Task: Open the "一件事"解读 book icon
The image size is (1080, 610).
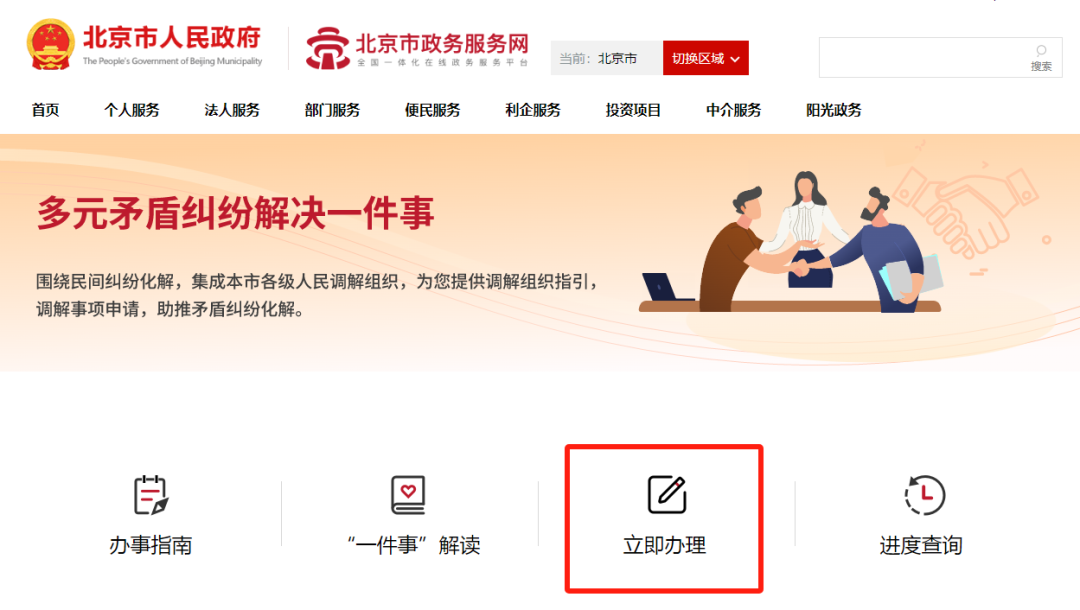Action: tap(408, 494)
